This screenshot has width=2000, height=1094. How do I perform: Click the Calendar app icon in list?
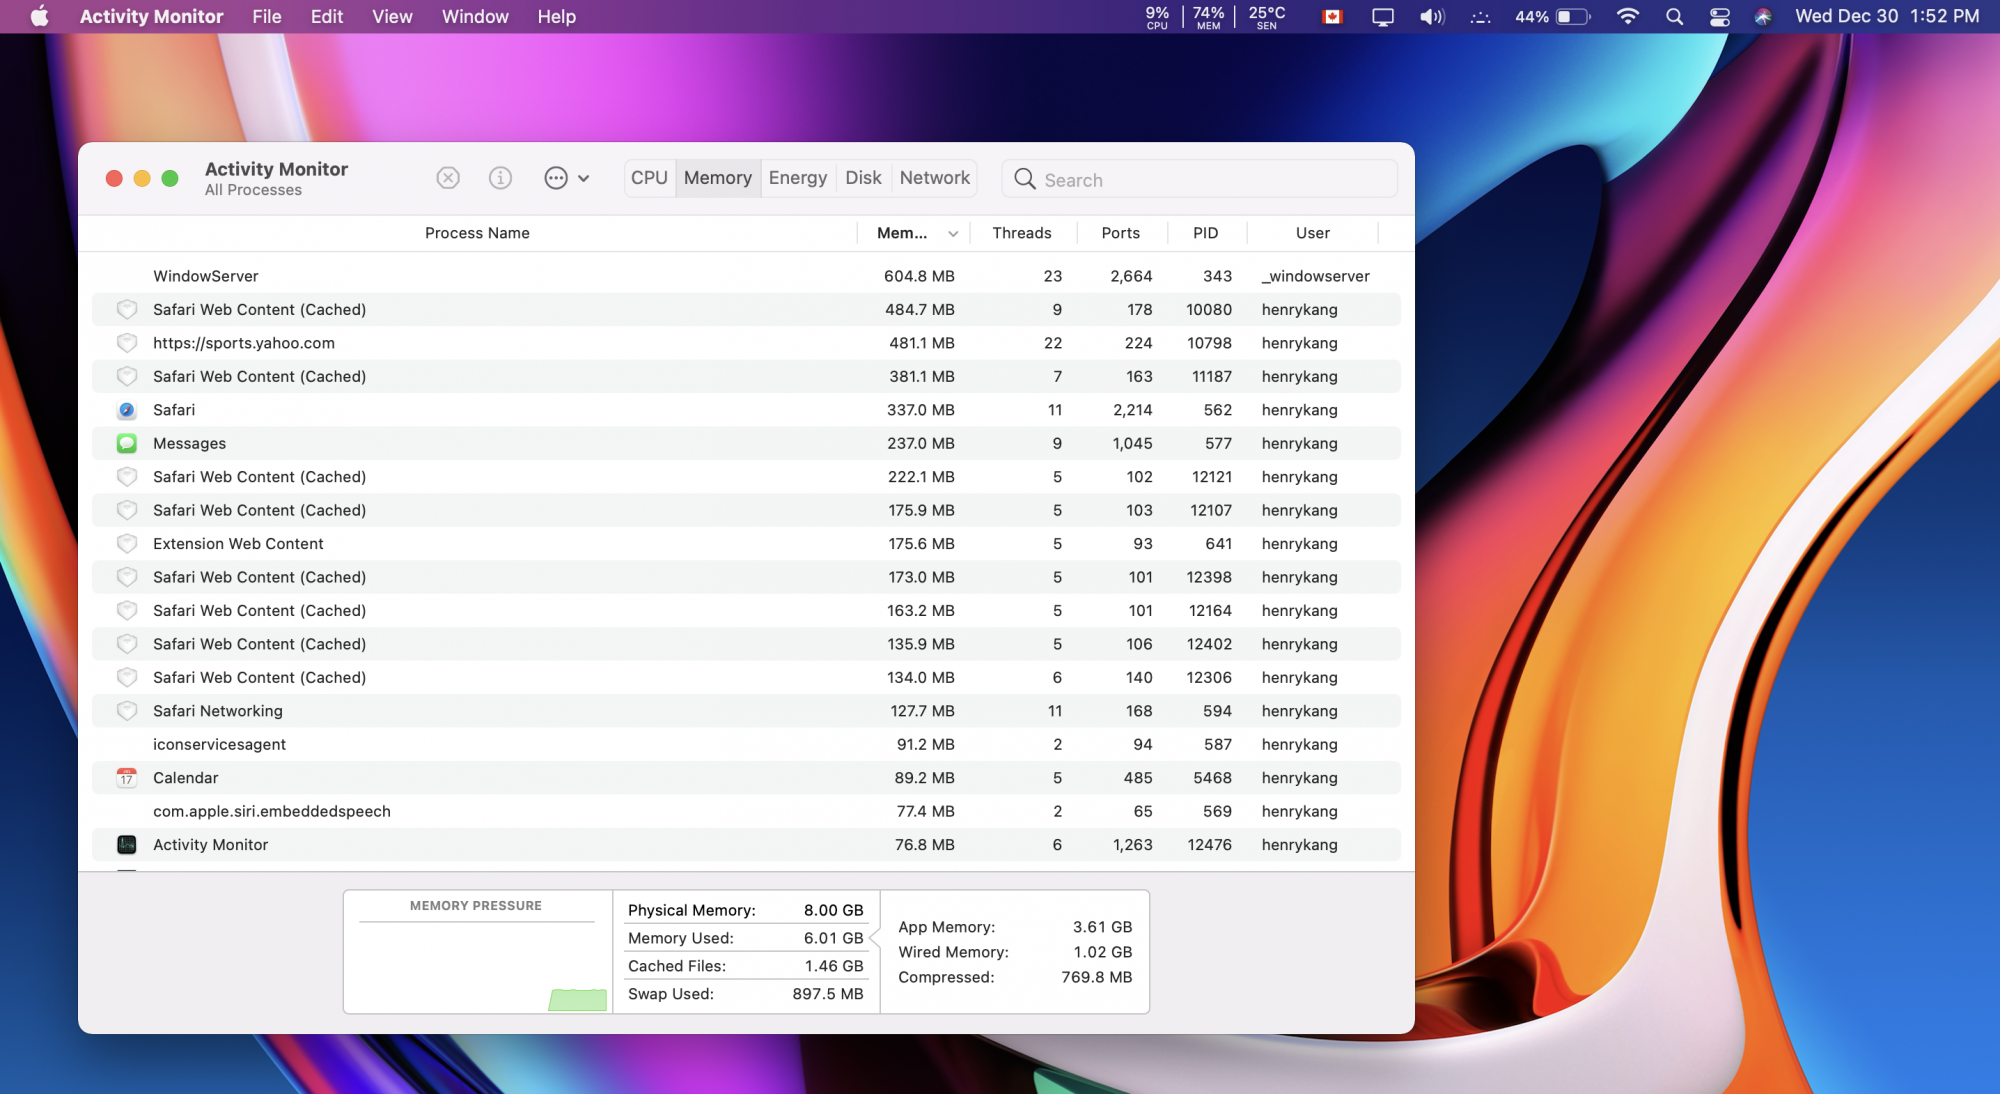pos(127,778)
